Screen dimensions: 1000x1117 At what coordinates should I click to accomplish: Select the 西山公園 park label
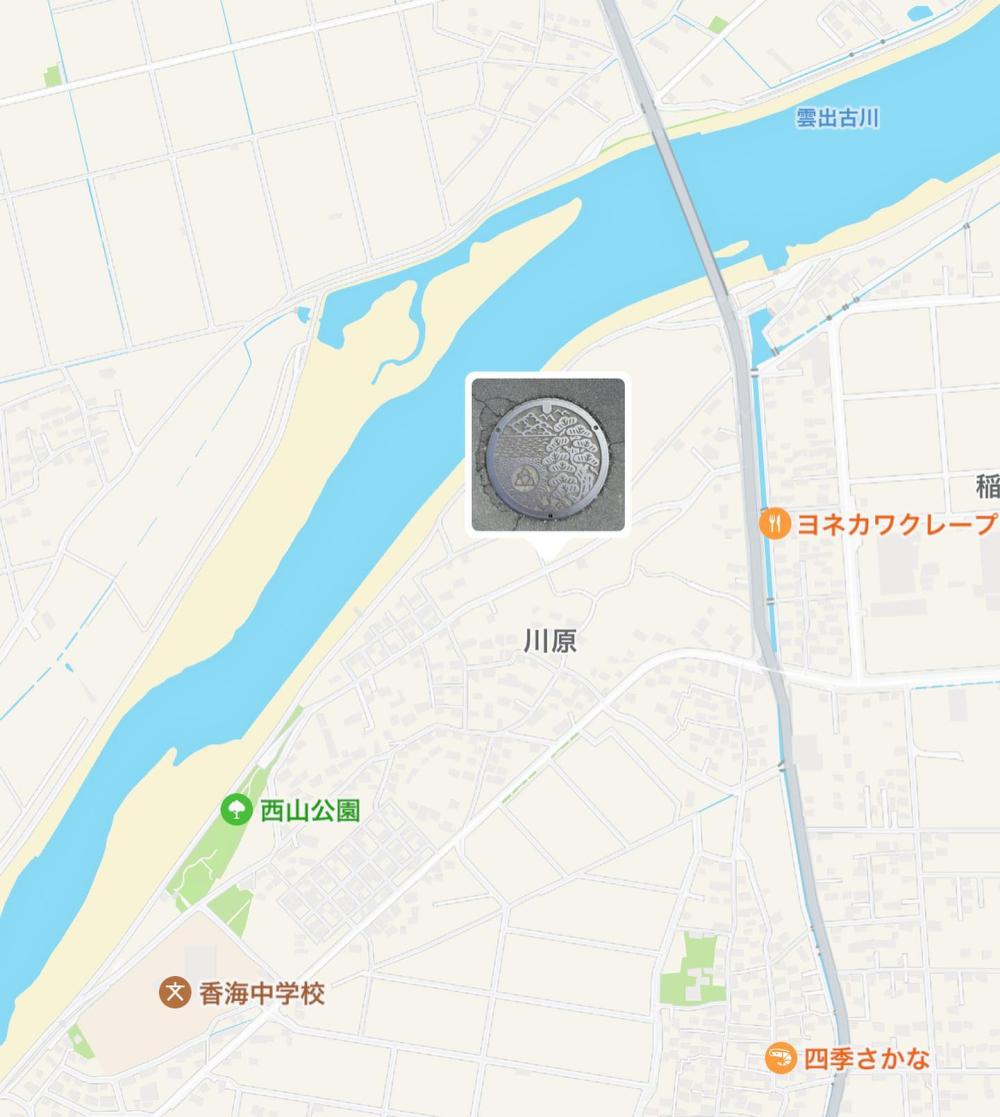click(x=310, y=811)
